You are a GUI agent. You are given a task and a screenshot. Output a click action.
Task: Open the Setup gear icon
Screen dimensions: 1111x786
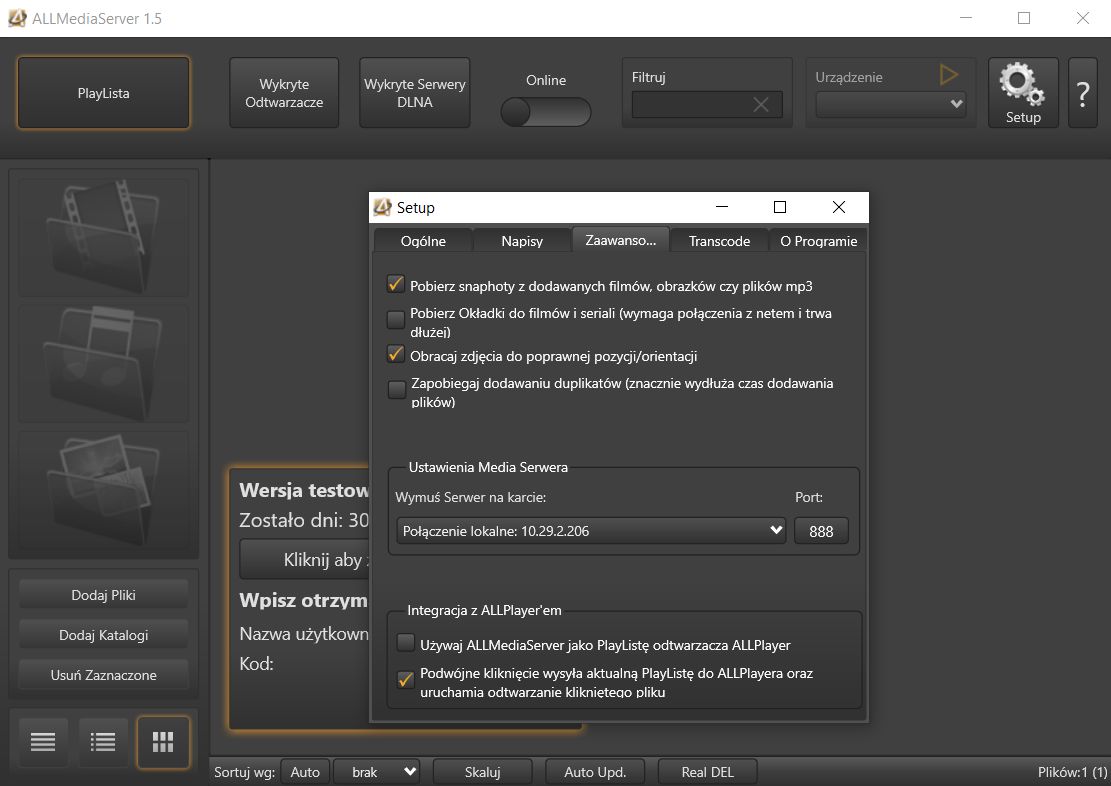(x=1022, y=93)
